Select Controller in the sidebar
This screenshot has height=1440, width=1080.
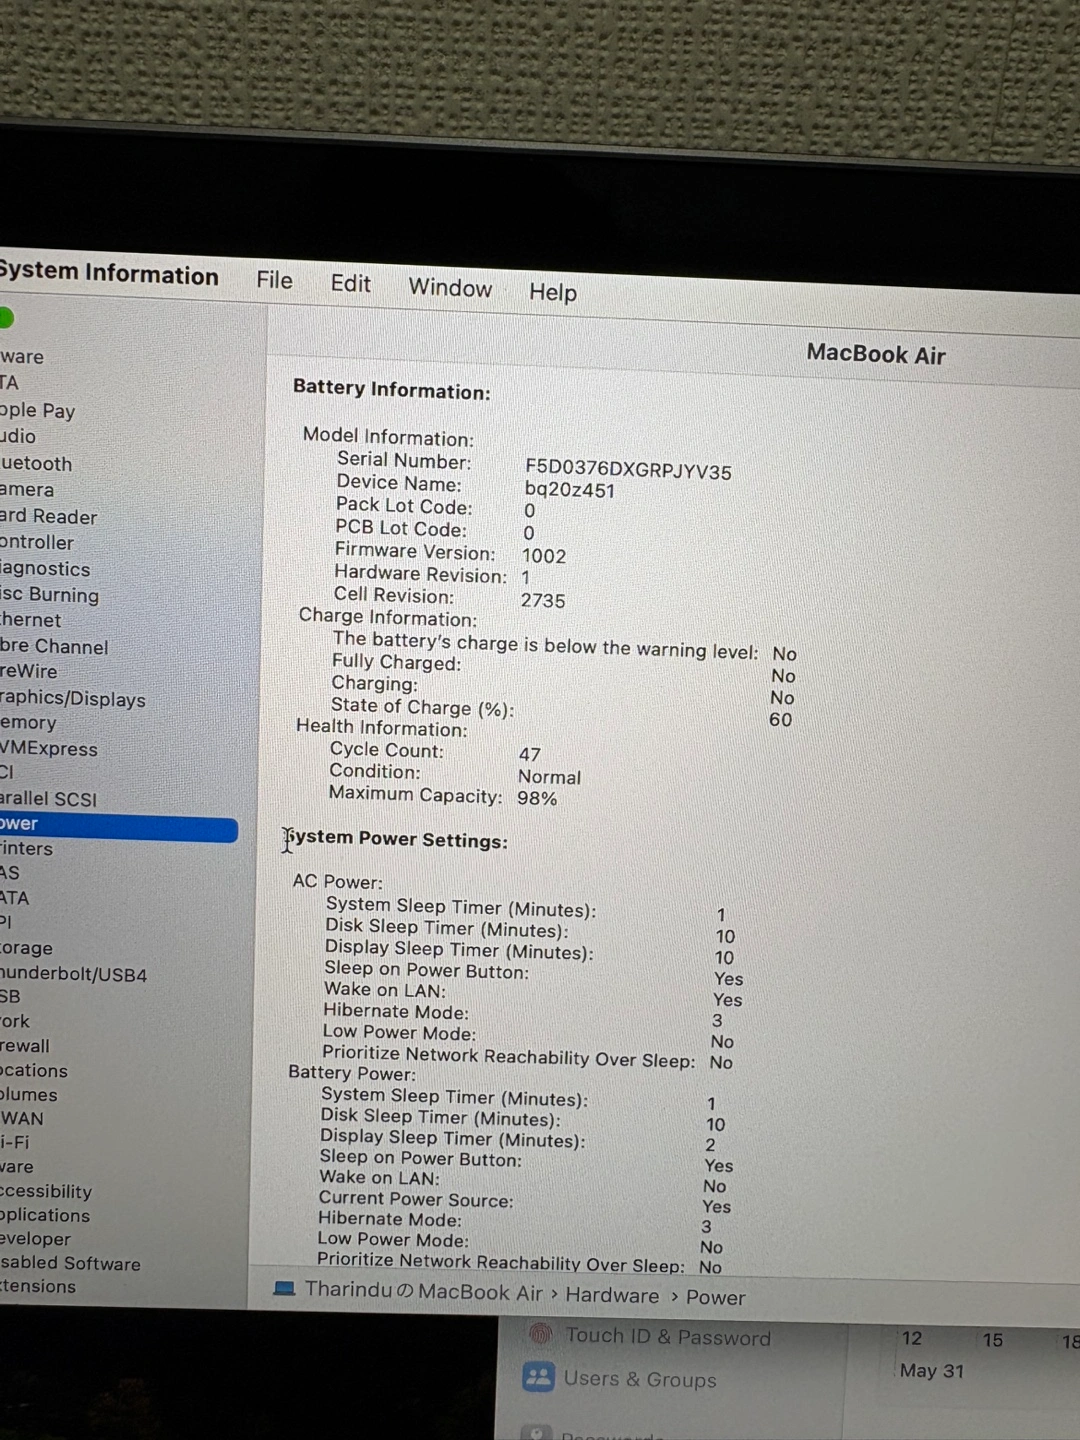[37, 542]
